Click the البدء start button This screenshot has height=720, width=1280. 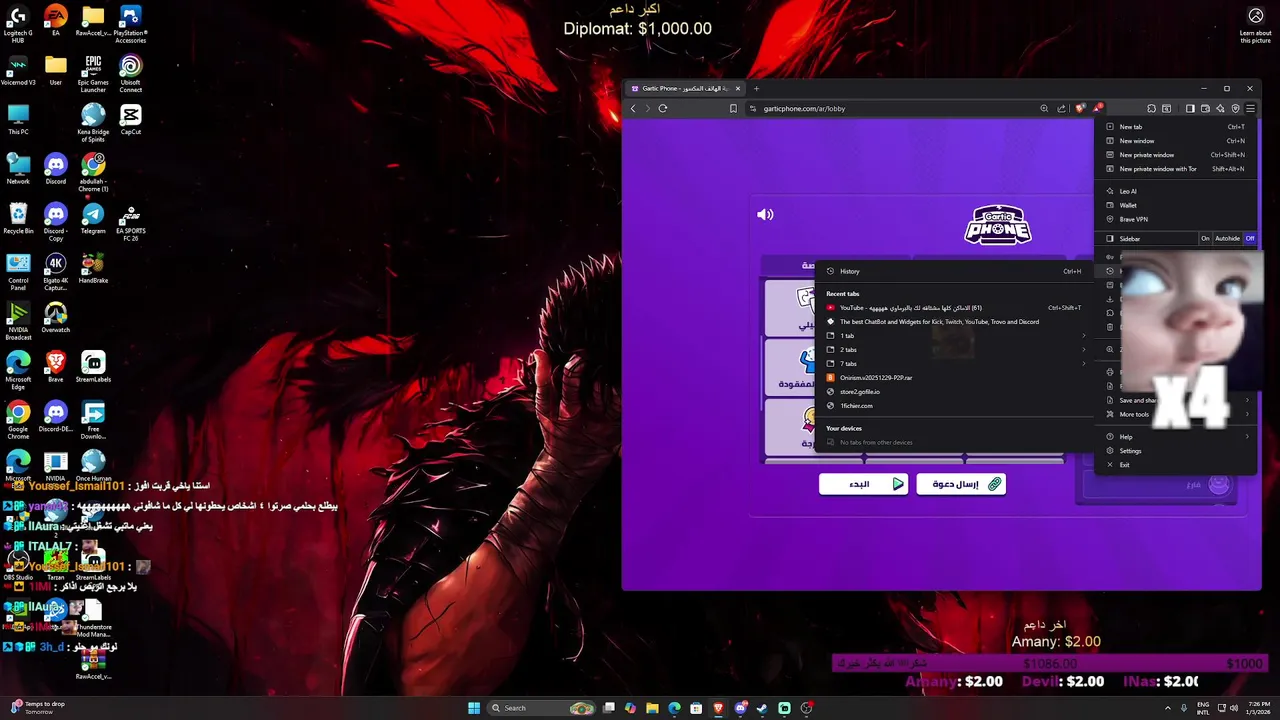click(863, 484)
